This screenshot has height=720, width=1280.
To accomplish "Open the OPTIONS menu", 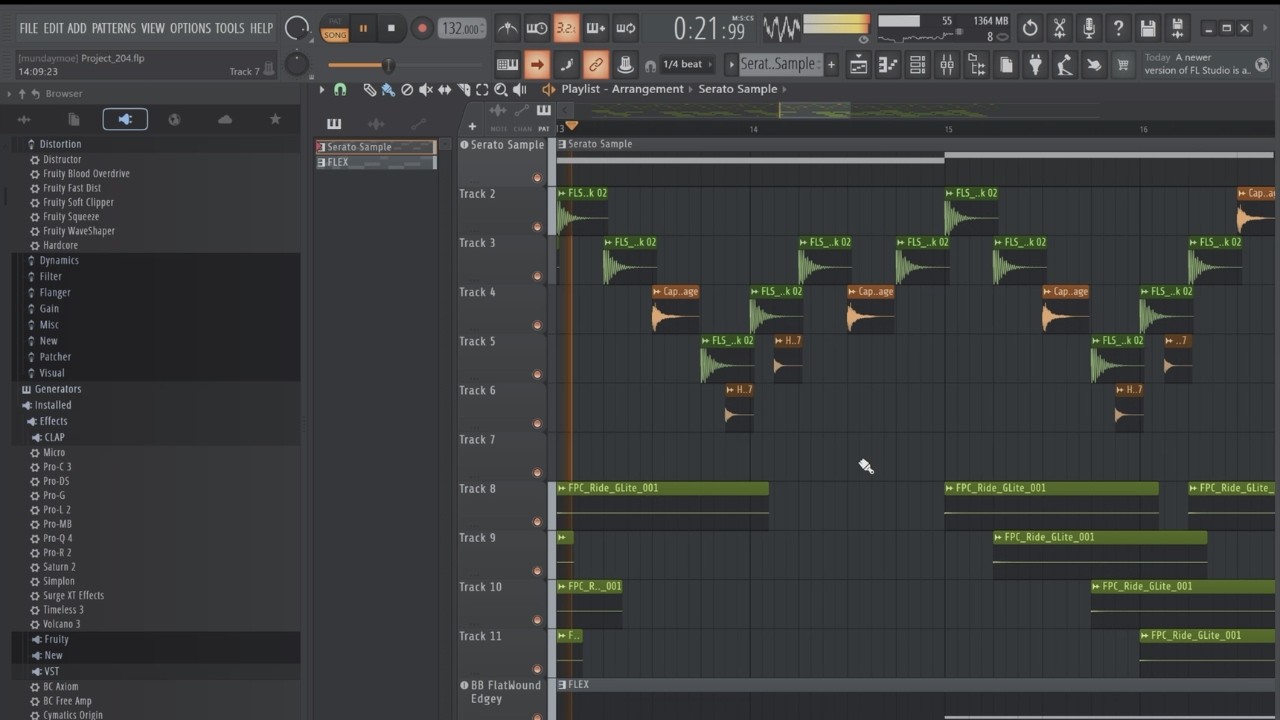I will coord(190,28).
